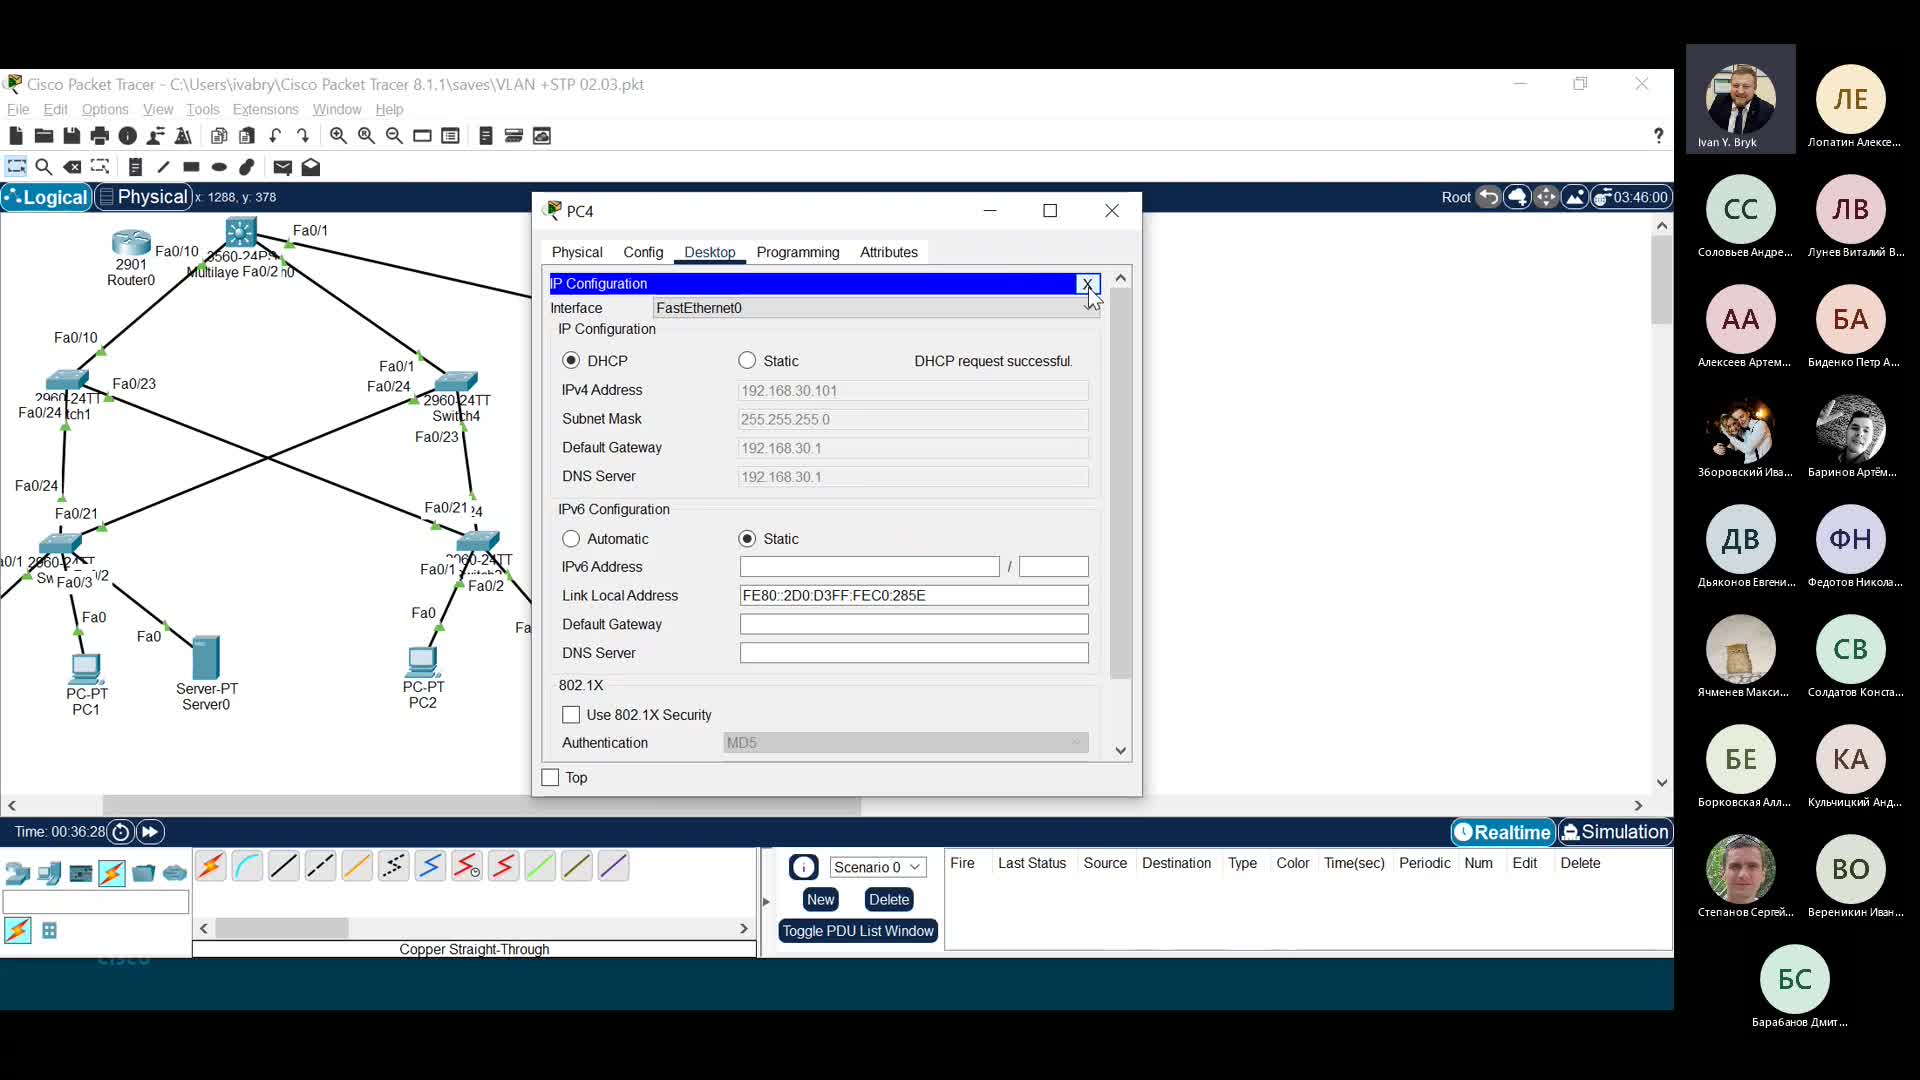
Task: Copy the selected device
Action: [219, 136]
